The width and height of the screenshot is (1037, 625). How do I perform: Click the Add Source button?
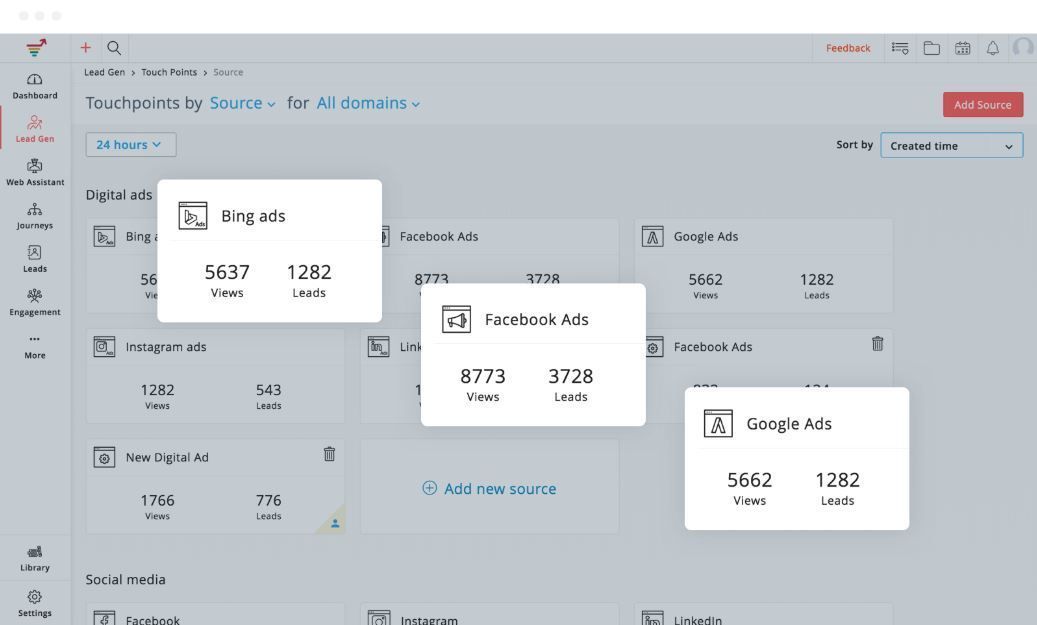982,104
